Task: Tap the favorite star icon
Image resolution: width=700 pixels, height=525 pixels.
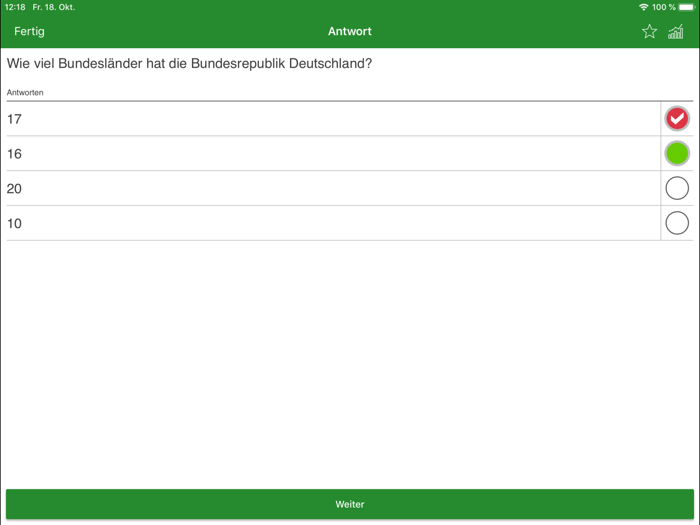Action: coord(649,31)
